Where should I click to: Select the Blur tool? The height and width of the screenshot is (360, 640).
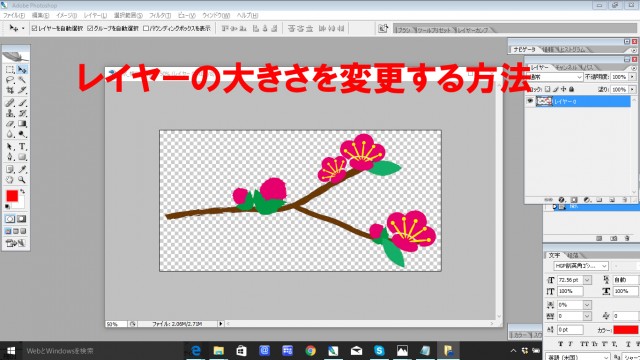[x=10, y=133]
